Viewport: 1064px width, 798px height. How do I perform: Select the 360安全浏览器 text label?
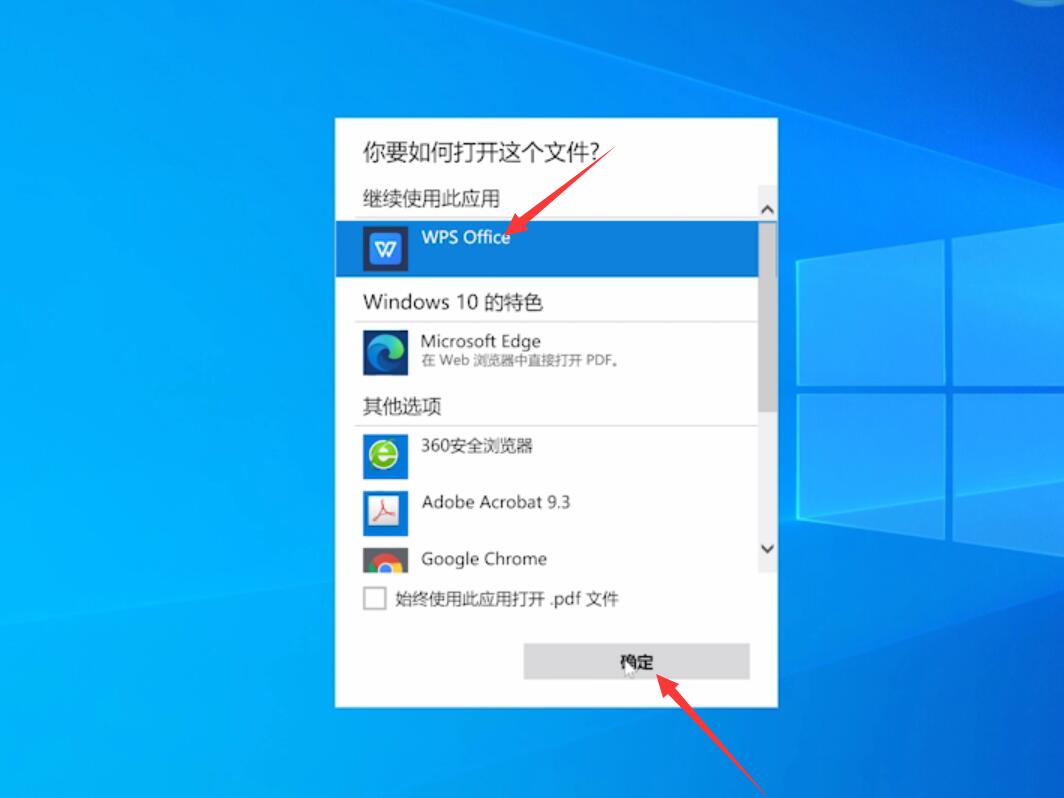tap(477, 446)
